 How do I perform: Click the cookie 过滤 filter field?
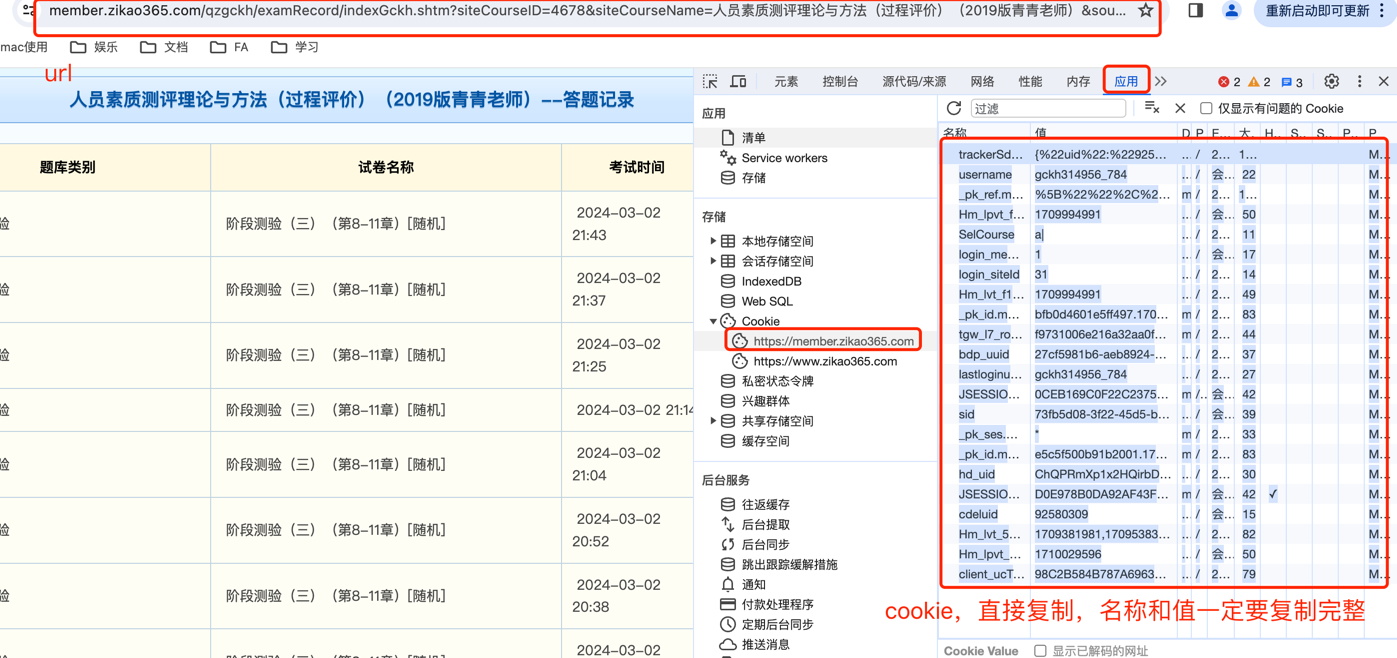[x=1047, y=108]
